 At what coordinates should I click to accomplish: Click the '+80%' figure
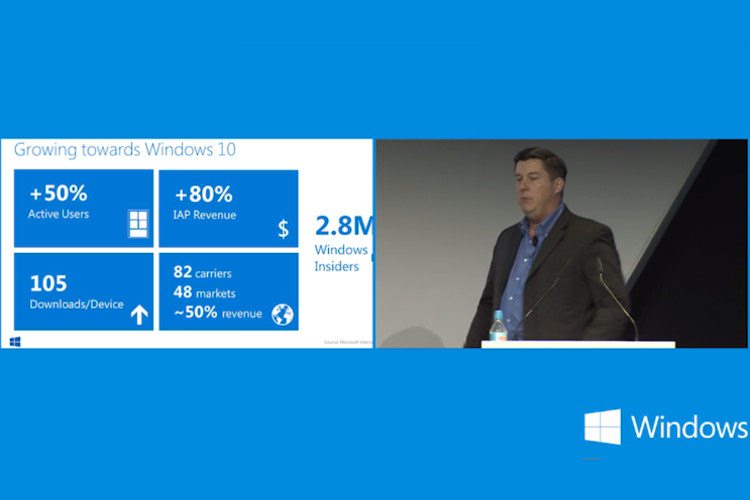pyautogui.click(x=204, y=194)
